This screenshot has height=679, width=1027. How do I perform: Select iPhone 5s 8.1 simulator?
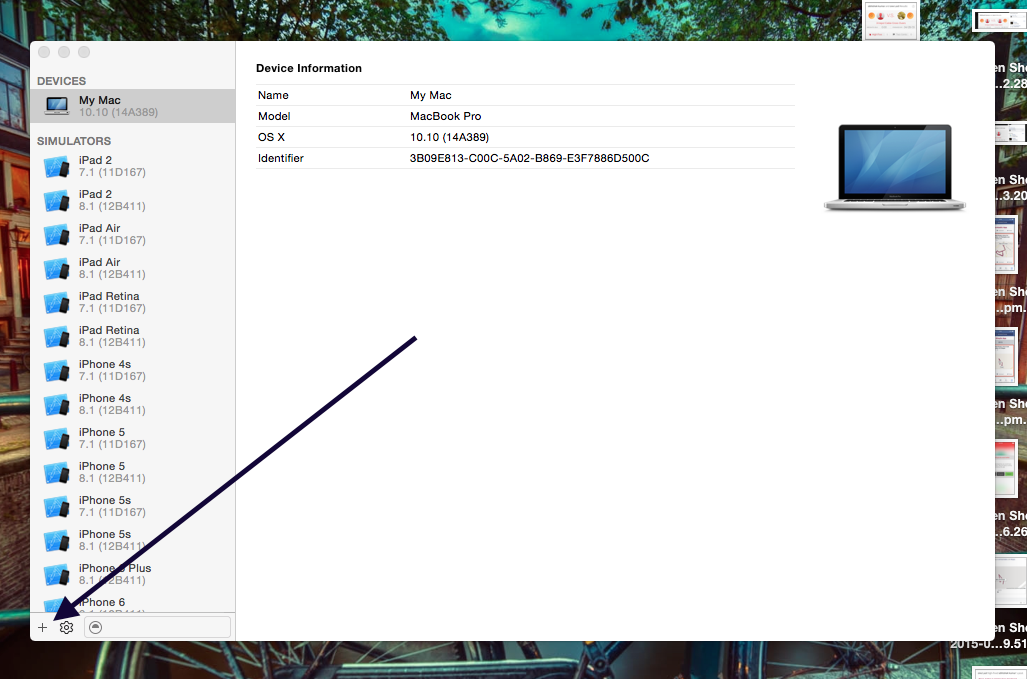click(133, 541)
